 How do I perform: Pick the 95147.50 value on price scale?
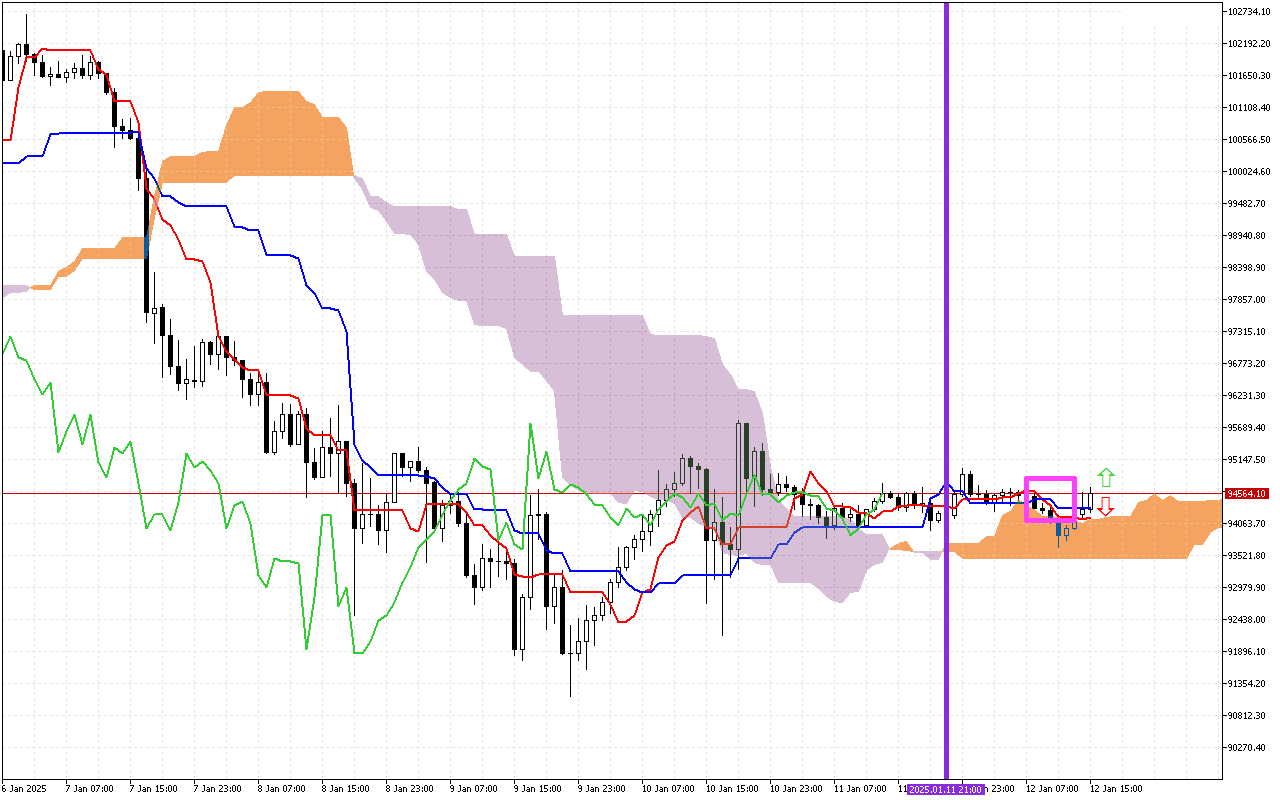(x=1248, y=460)
